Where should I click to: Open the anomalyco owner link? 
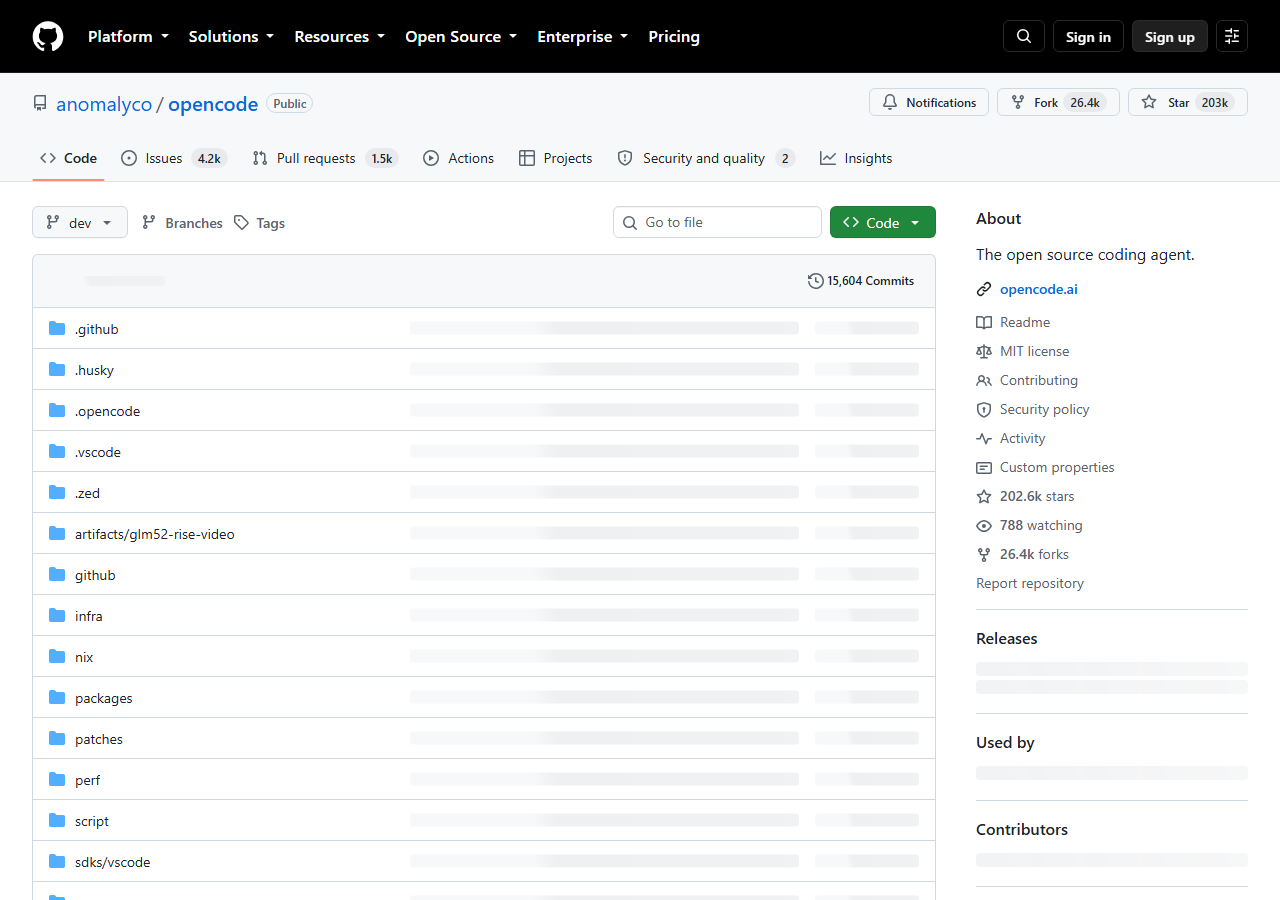104,104
